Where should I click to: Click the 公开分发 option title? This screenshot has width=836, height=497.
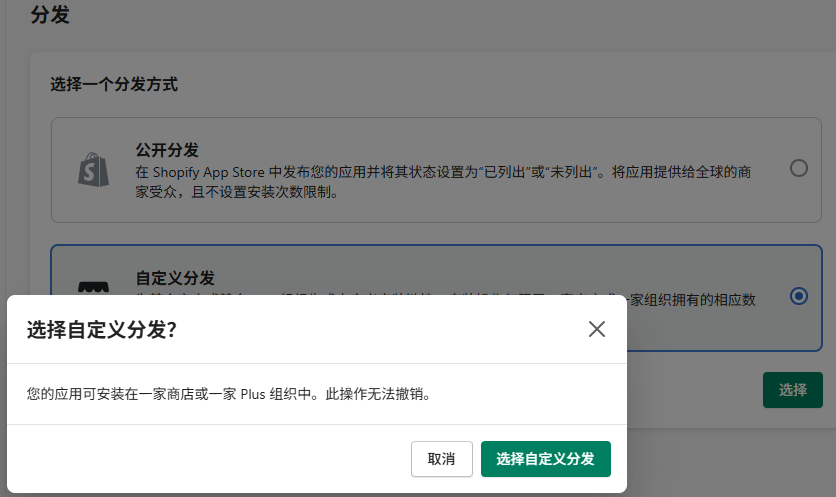[167, 150]
